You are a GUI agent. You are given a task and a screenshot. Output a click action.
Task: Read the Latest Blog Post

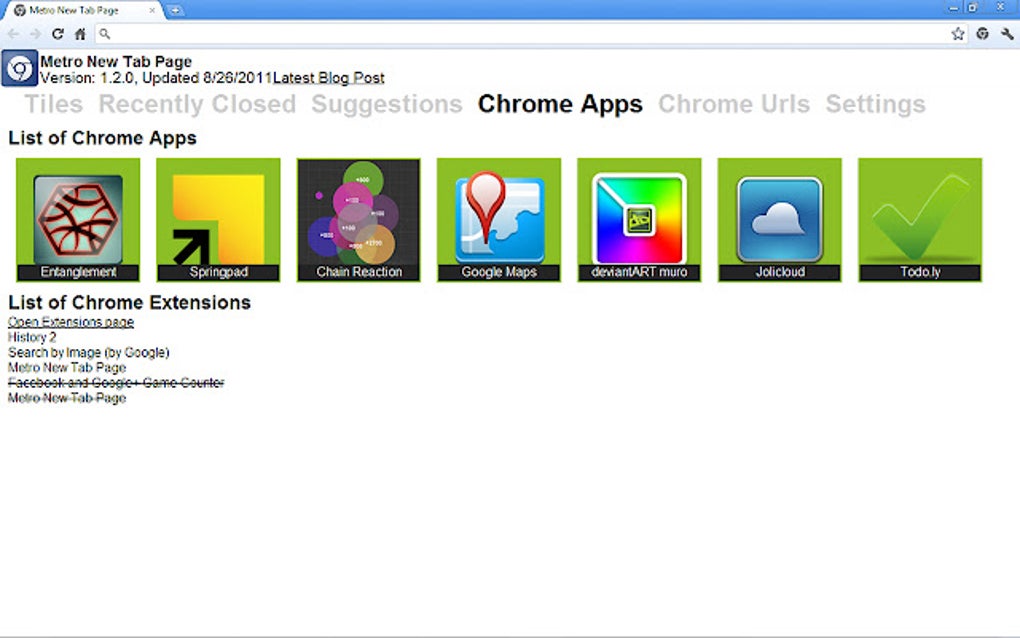pos(328,77)
